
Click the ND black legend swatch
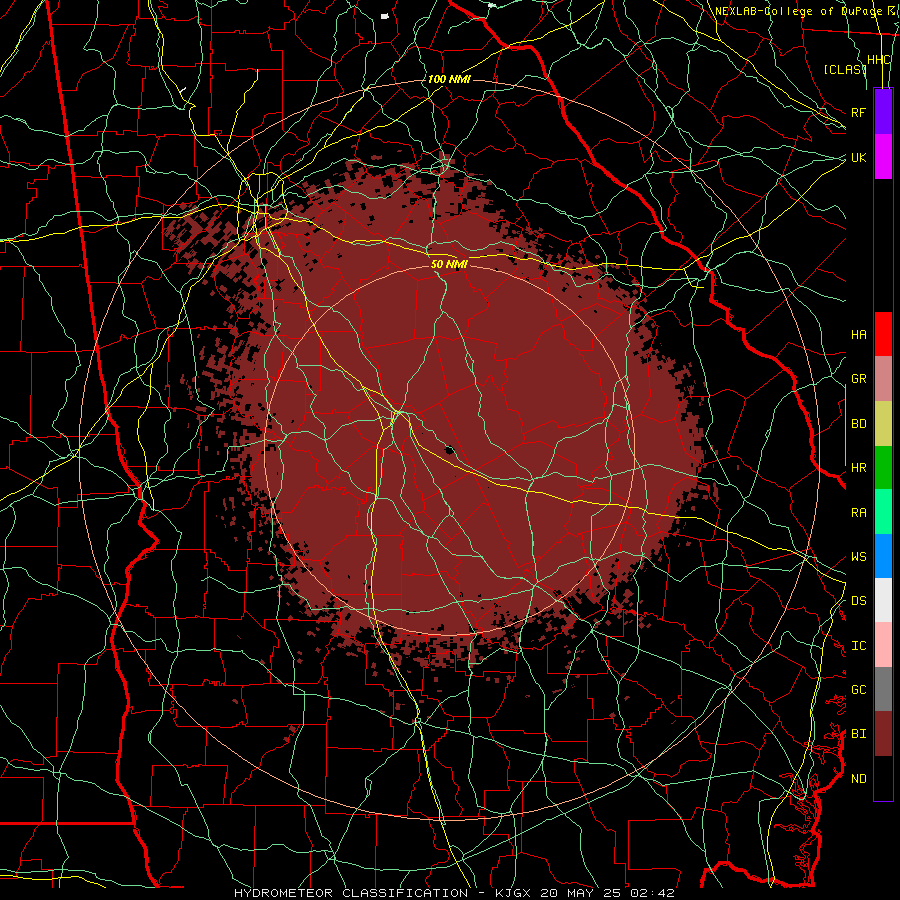[883, 778]
